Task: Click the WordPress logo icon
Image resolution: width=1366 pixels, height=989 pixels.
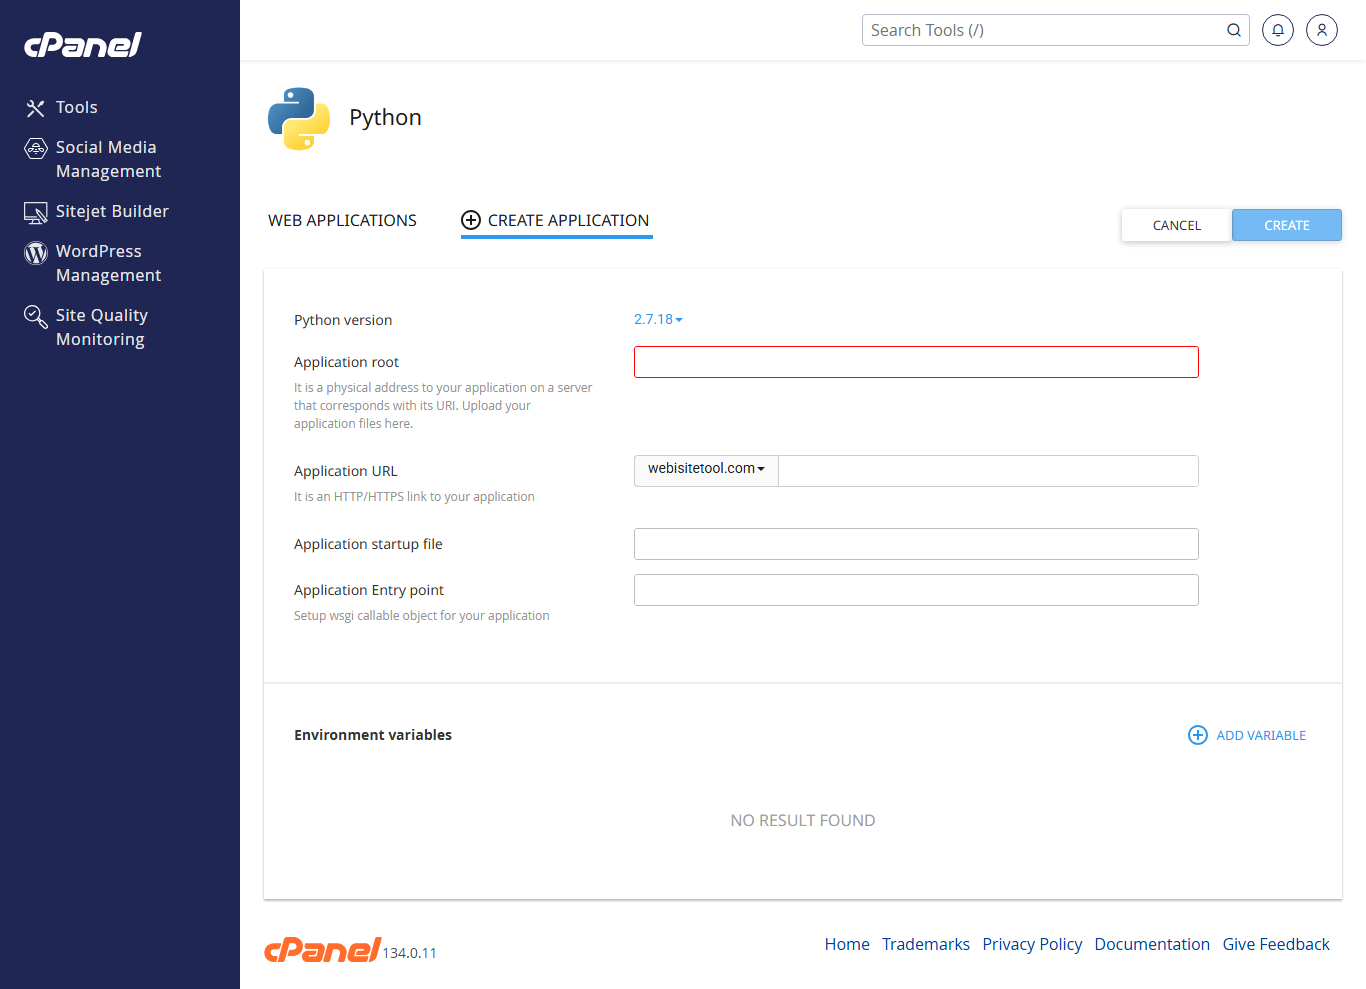Action: [x=36, y=253]
